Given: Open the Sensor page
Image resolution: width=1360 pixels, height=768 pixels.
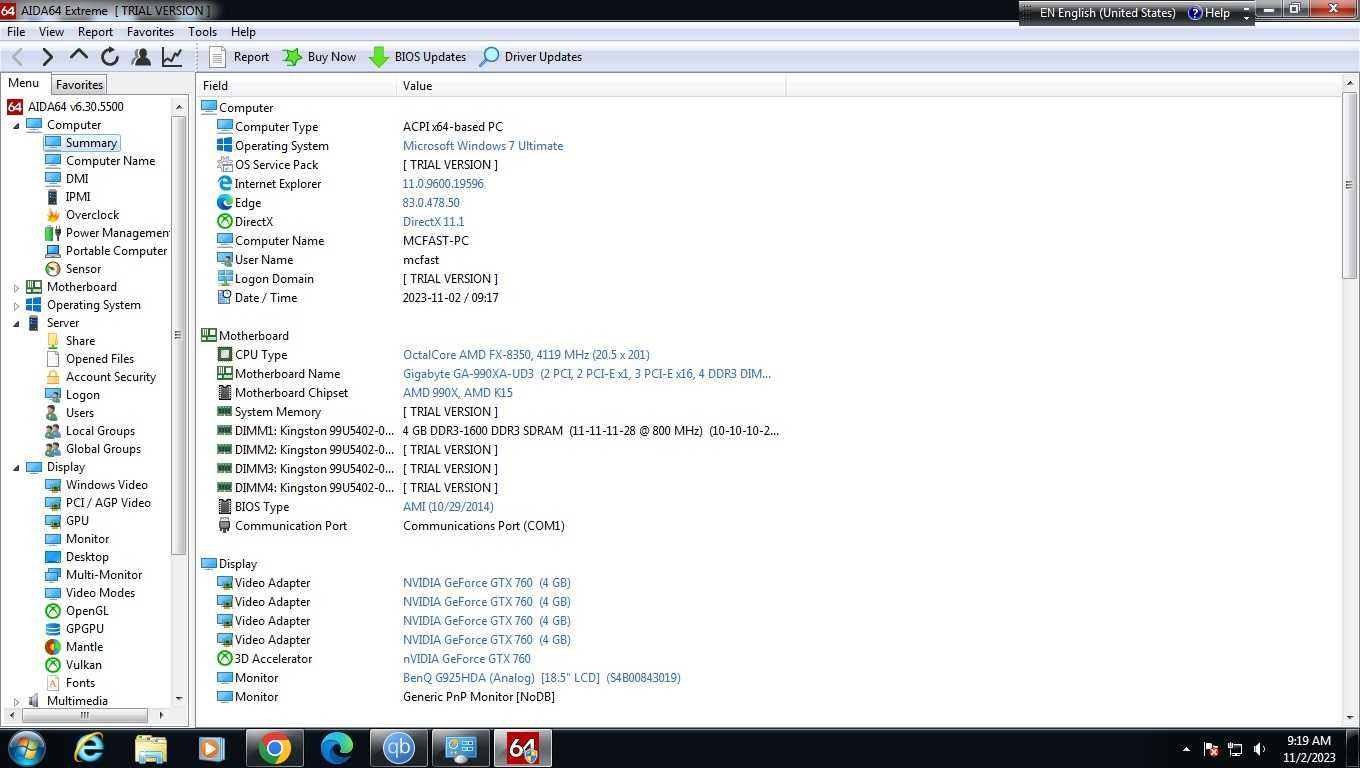Looking at the screenshot, I should coord(83,269).
